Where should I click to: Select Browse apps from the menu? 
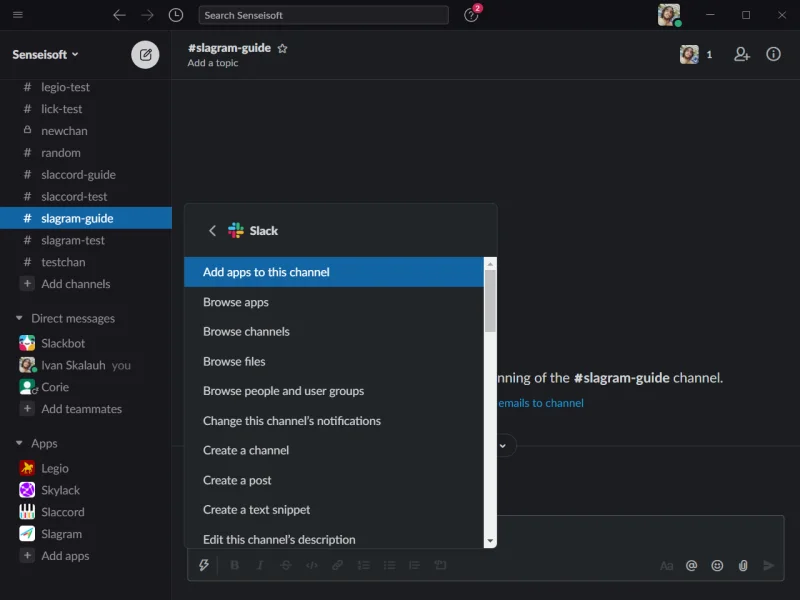(334, 302)
